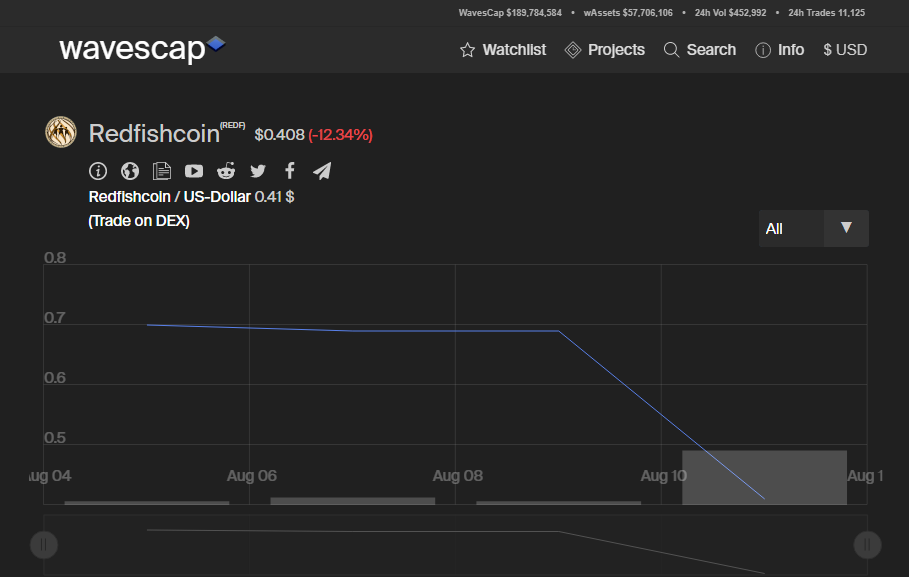
Task: Click the Info circle icon in navigation
Action: pos(763,50)
